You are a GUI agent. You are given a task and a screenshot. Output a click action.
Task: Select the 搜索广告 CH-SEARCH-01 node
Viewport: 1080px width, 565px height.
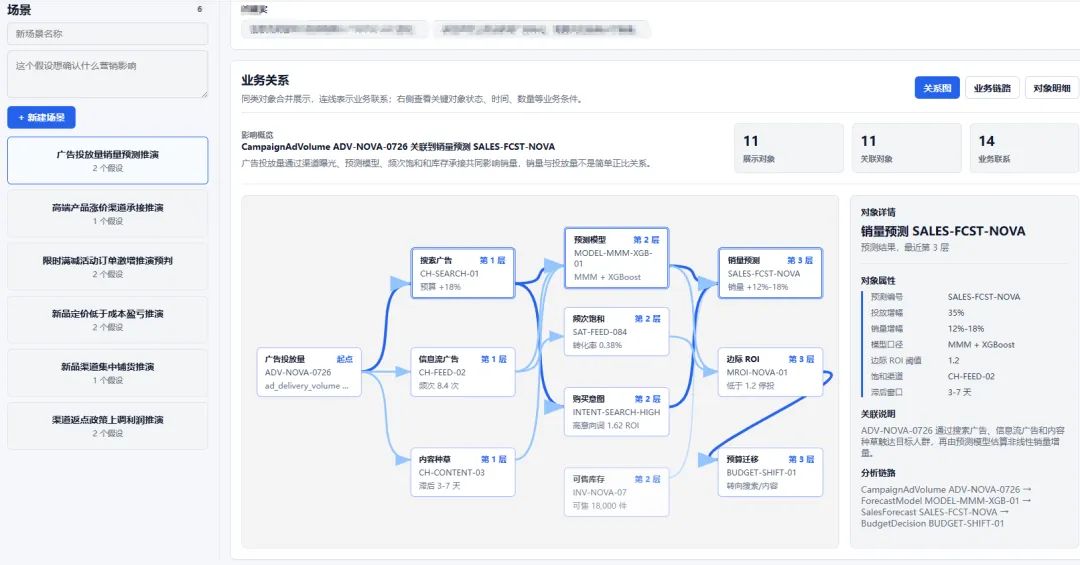click(463, 273)
